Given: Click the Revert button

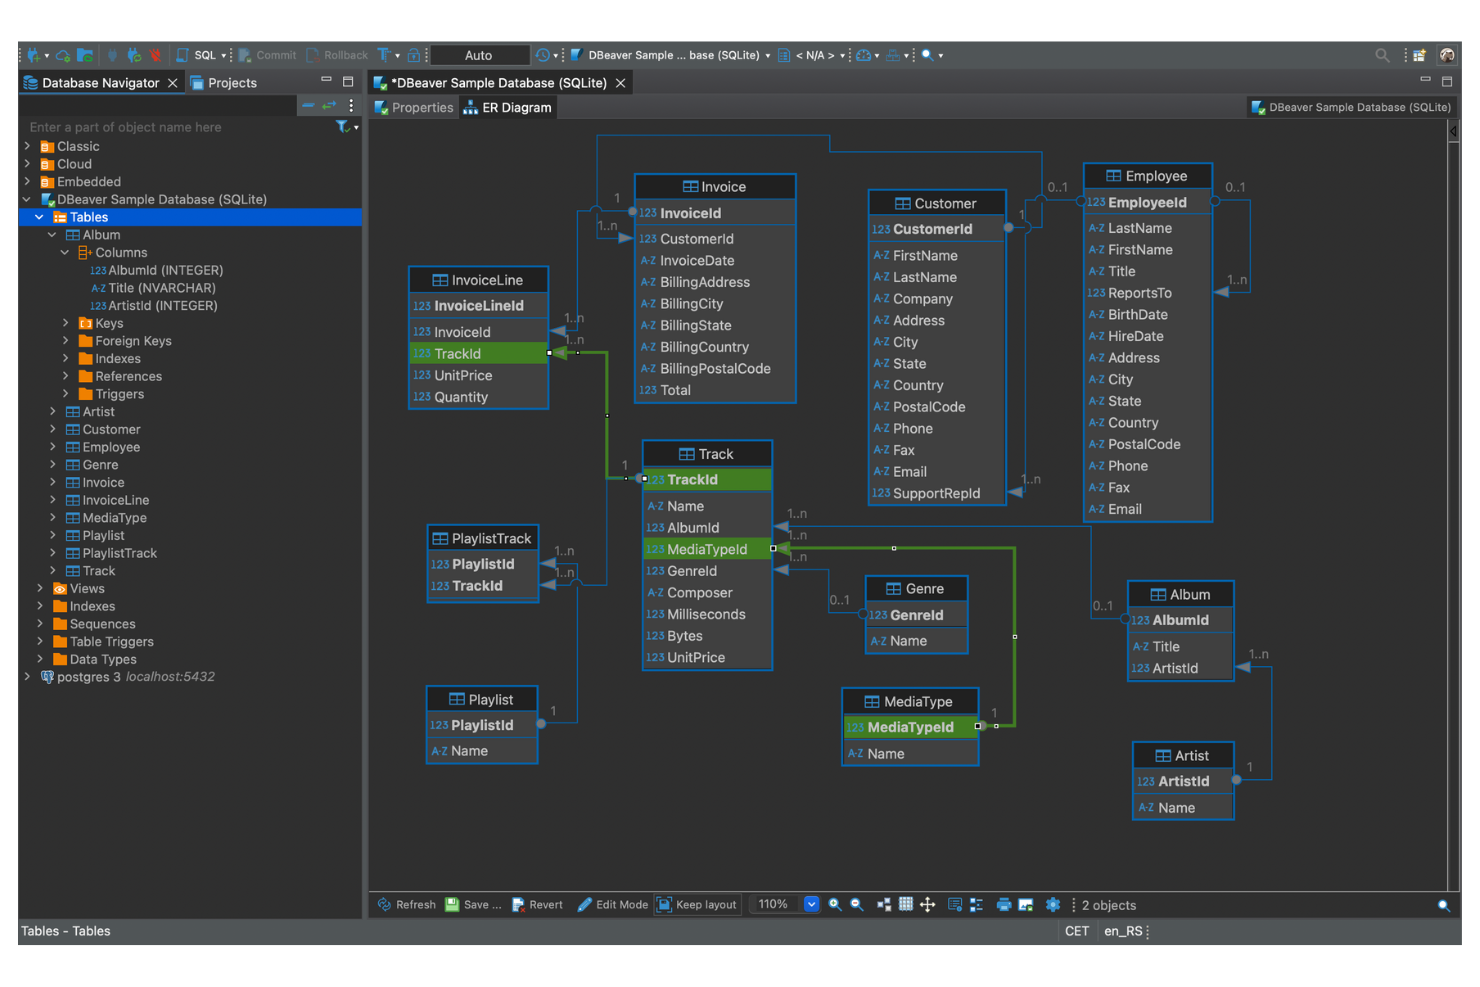Looking at the screenshot, I should 537,904.
